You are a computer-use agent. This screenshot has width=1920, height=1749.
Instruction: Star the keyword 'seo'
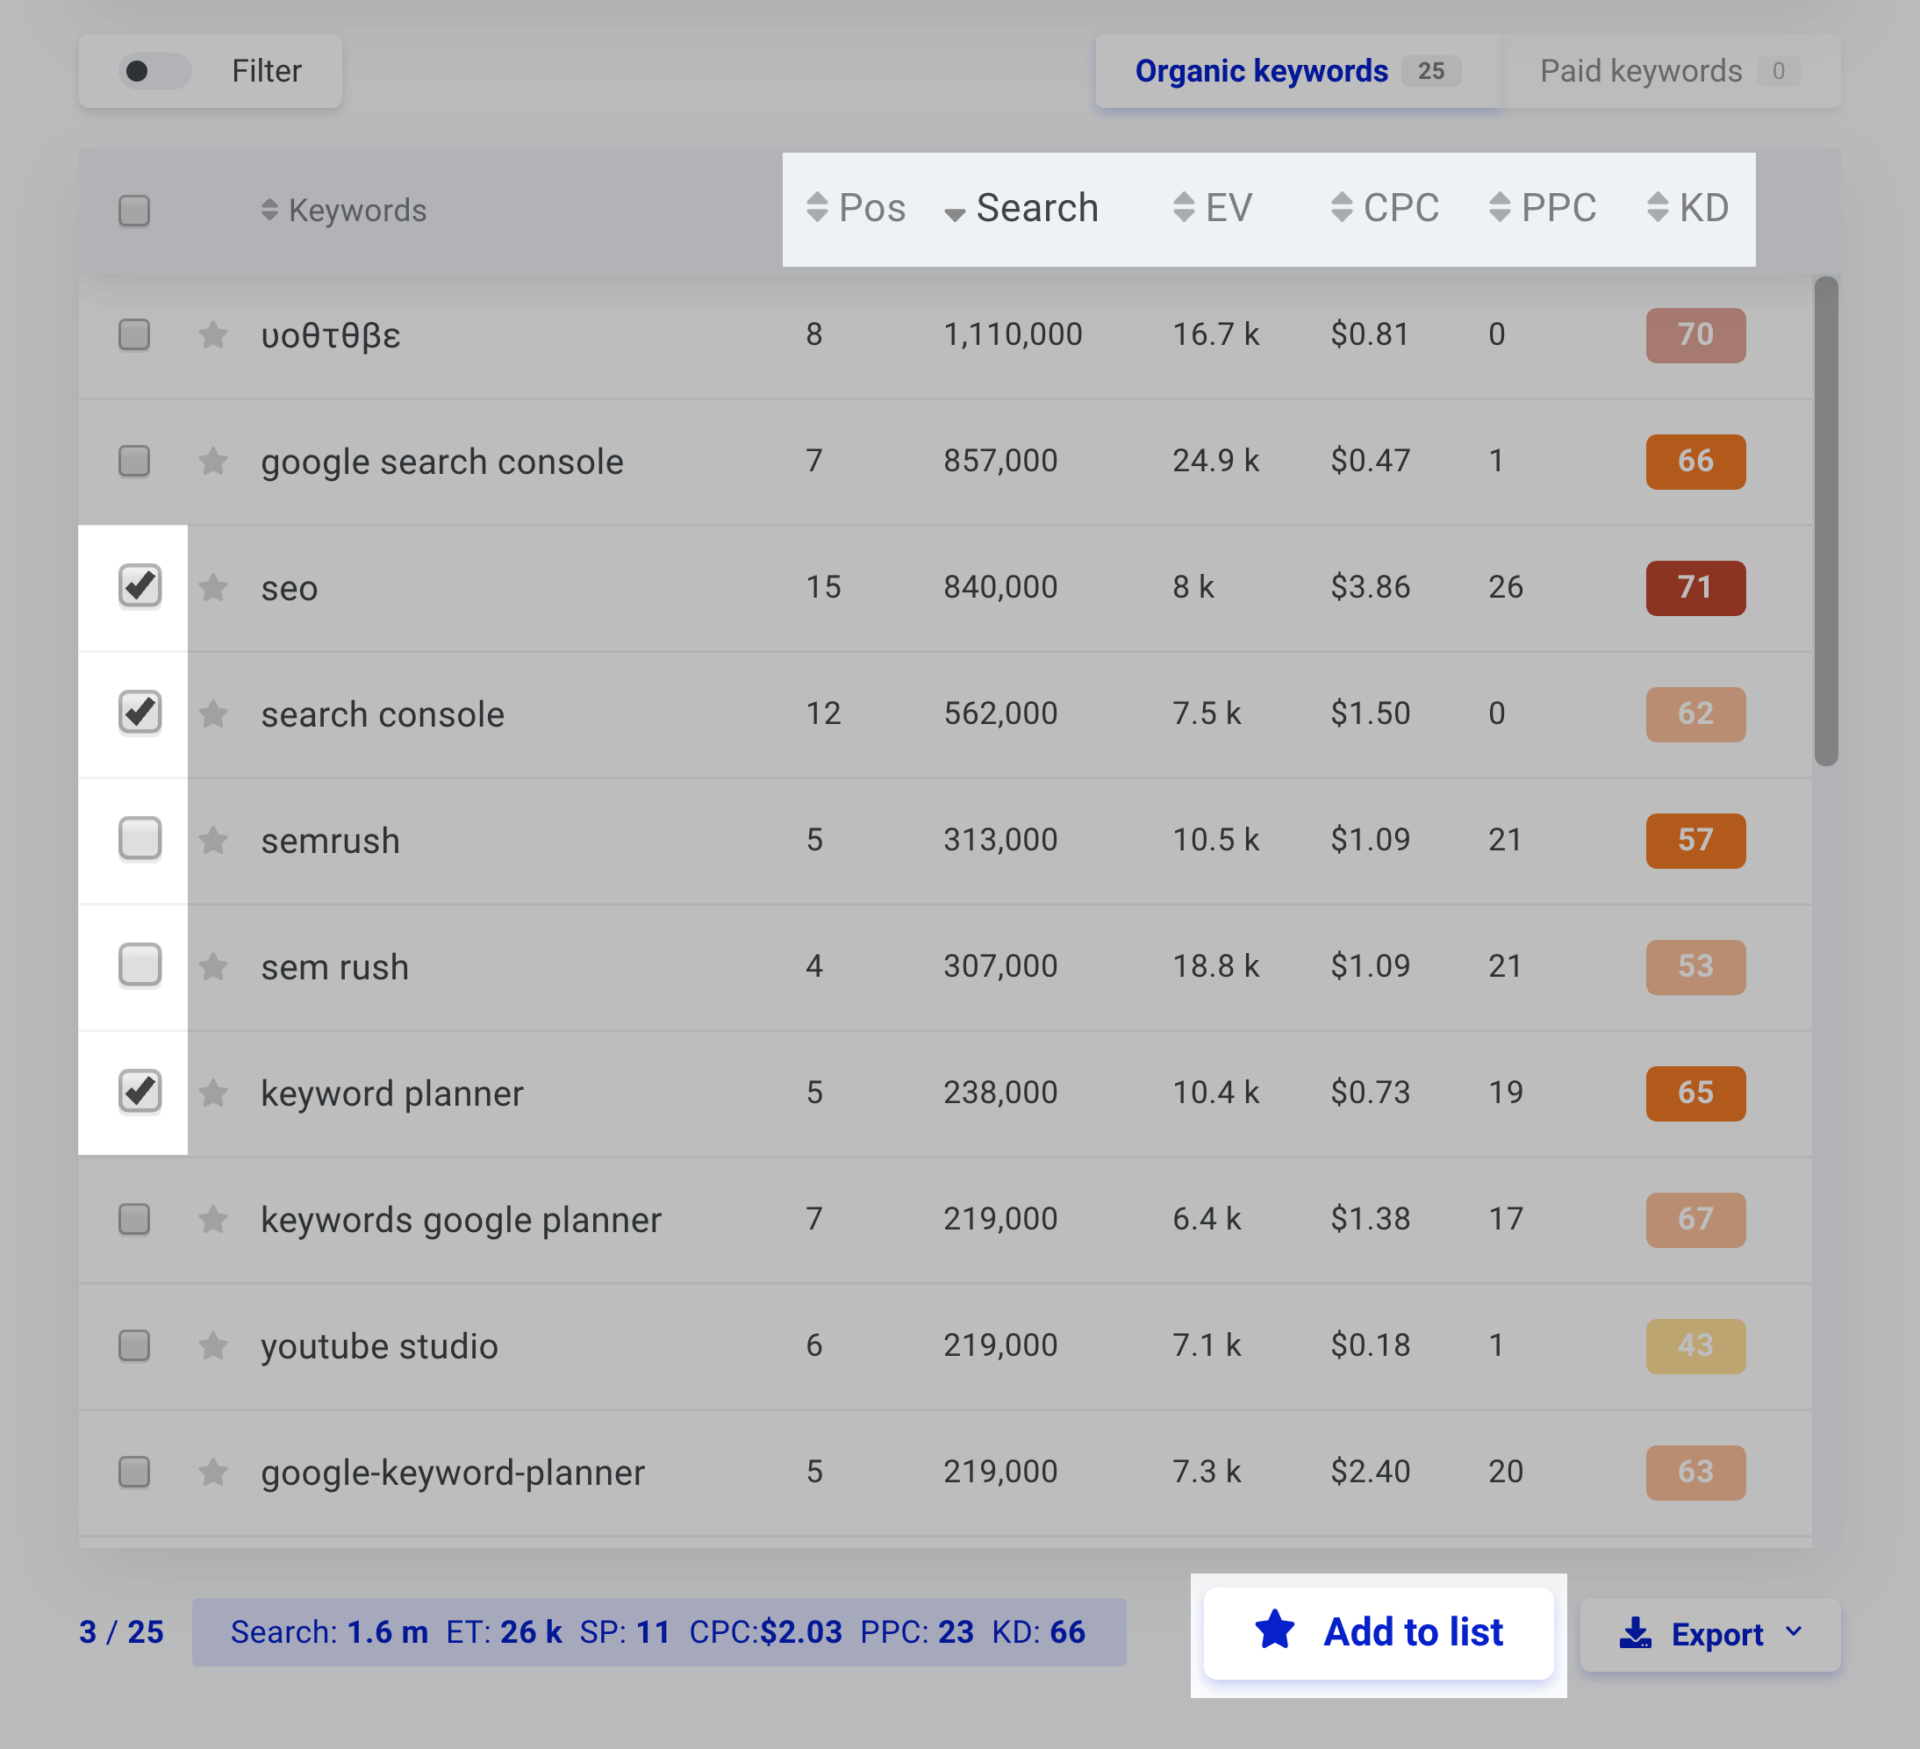coord(213,588)
